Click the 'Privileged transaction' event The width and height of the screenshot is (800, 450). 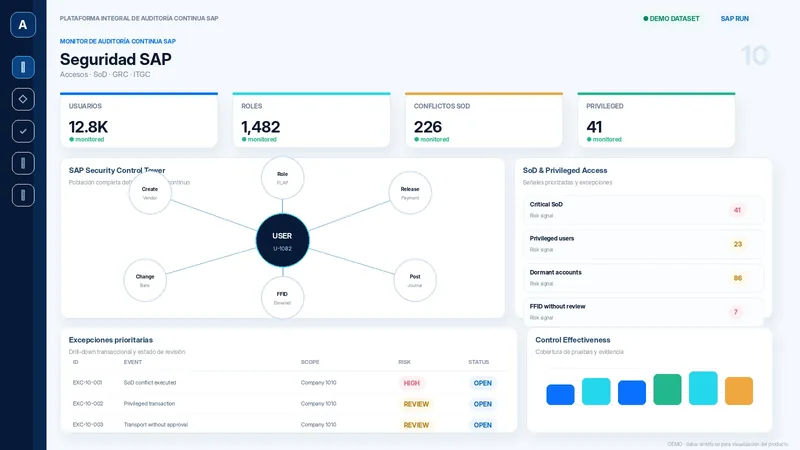[149, 404]
